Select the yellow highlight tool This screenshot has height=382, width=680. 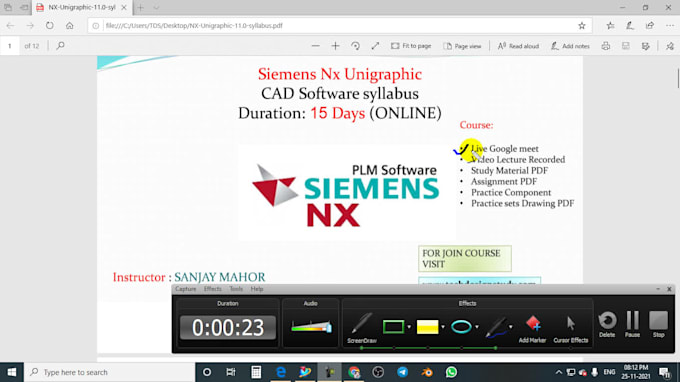click(x=428, y=326)
